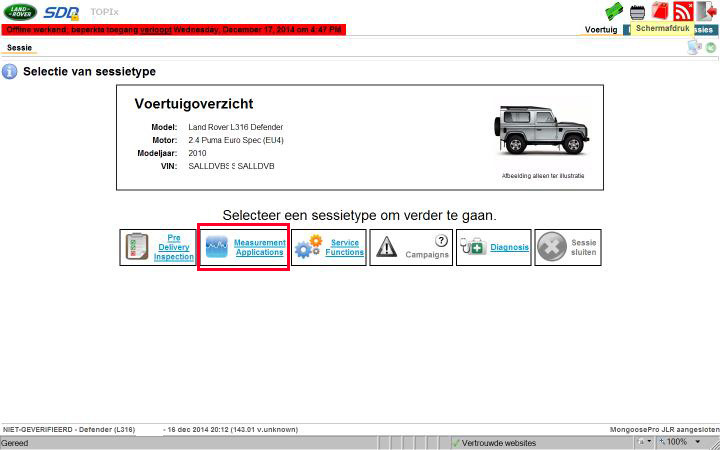Click the Campaigns question mark help icon
This screenshot has height=450, width=720.
pyautogui.click(x=441, y=240)
